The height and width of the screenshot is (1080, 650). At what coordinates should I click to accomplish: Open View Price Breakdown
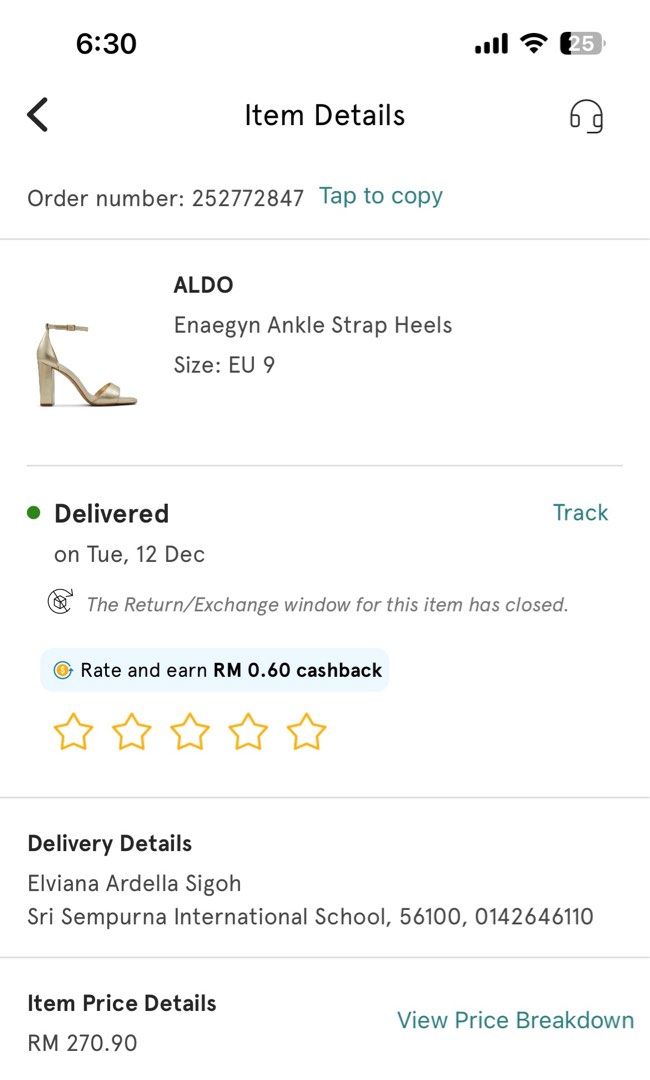click(x=516, y=1020)
